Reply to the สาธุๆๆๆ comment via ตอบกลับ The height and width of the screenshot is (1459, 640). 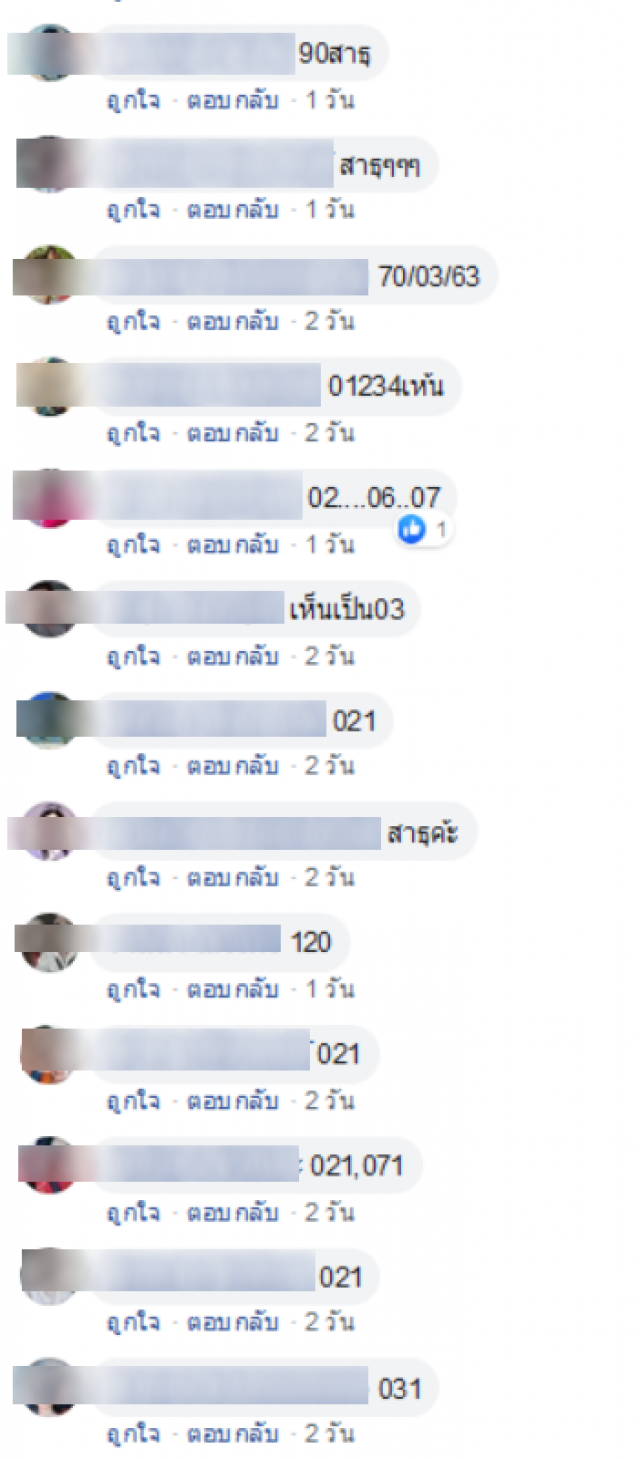232,211
